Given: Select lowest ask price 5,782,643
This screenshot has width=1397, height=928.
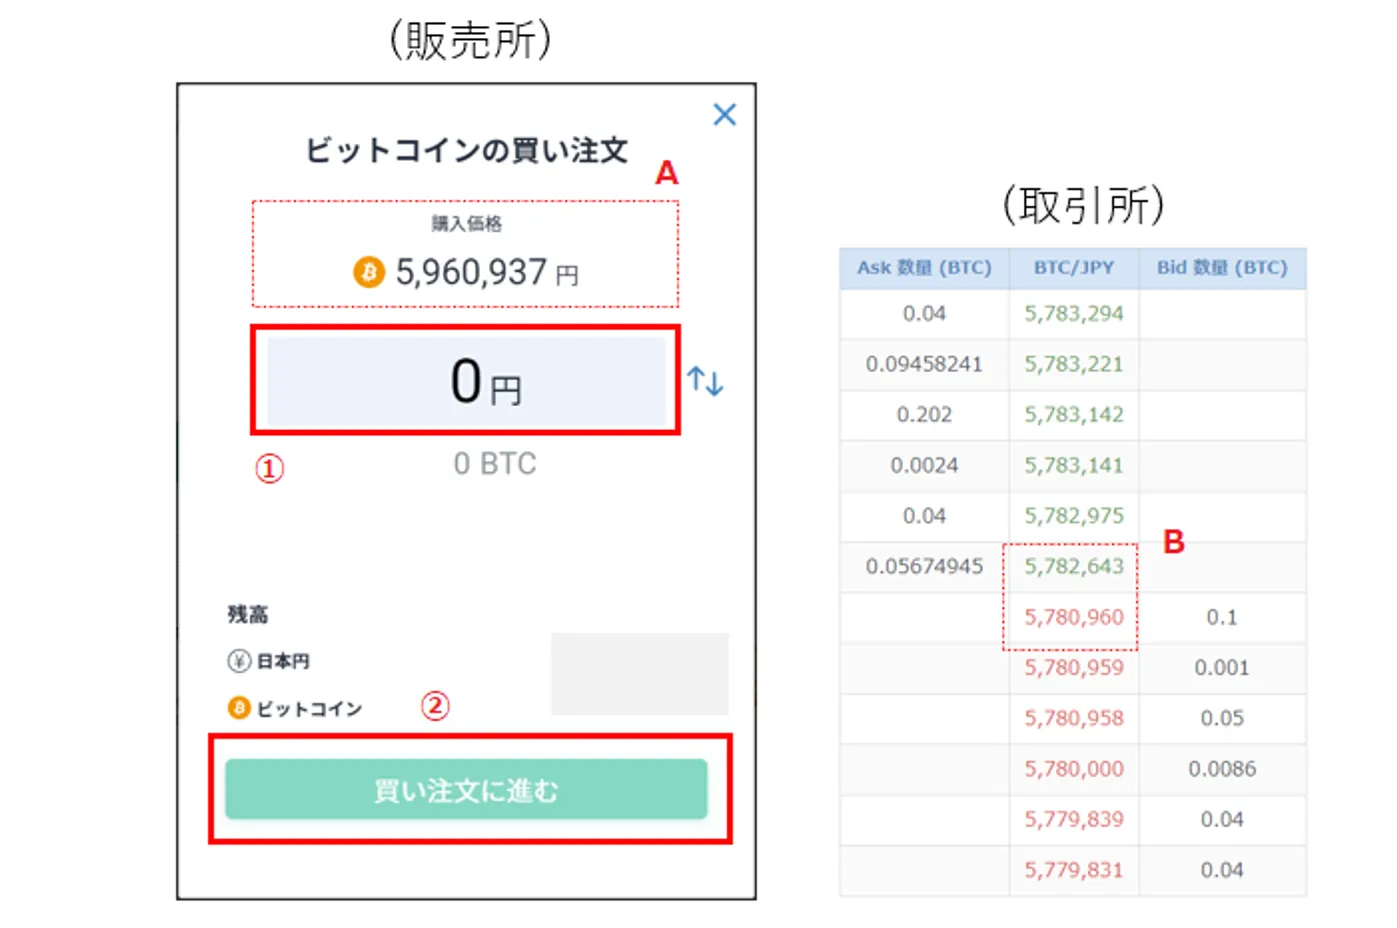Looking at the screenshot, I should (x=1074, y=566).
